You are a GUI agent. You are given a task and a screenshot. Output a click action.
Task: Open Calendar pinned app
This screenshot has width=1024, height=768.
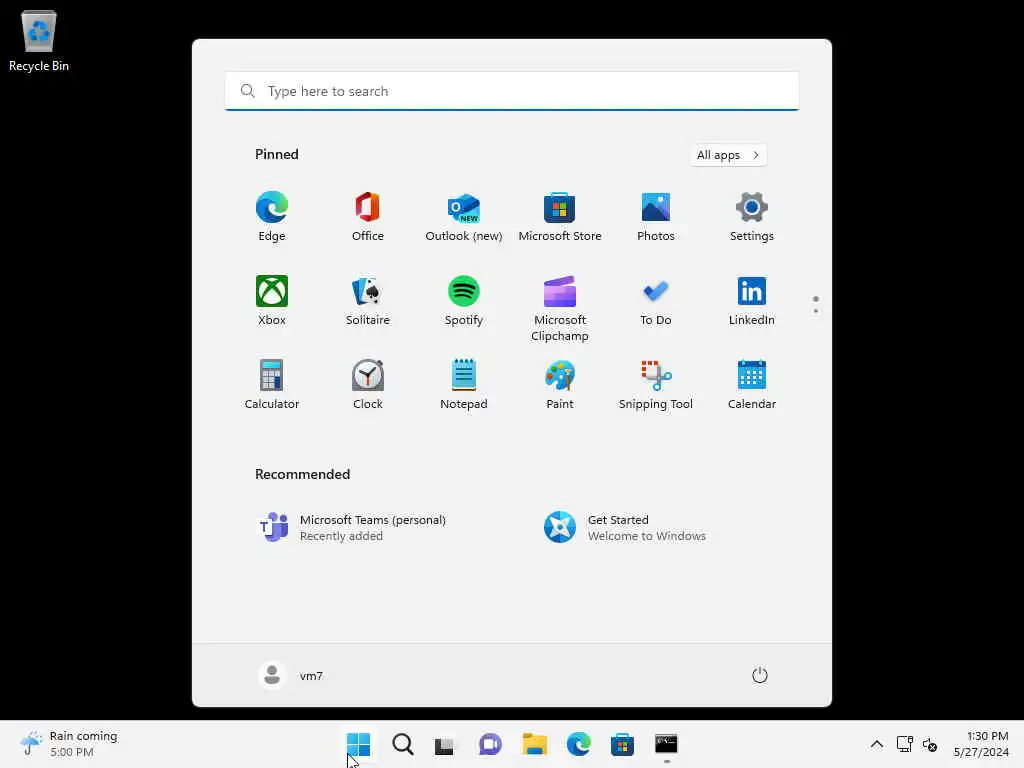click(752, 385)
